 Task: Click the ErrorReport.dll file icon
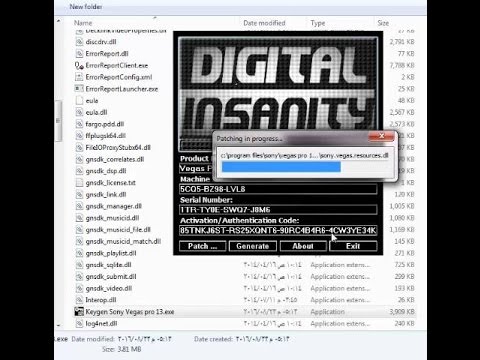[x=79, y=53]
